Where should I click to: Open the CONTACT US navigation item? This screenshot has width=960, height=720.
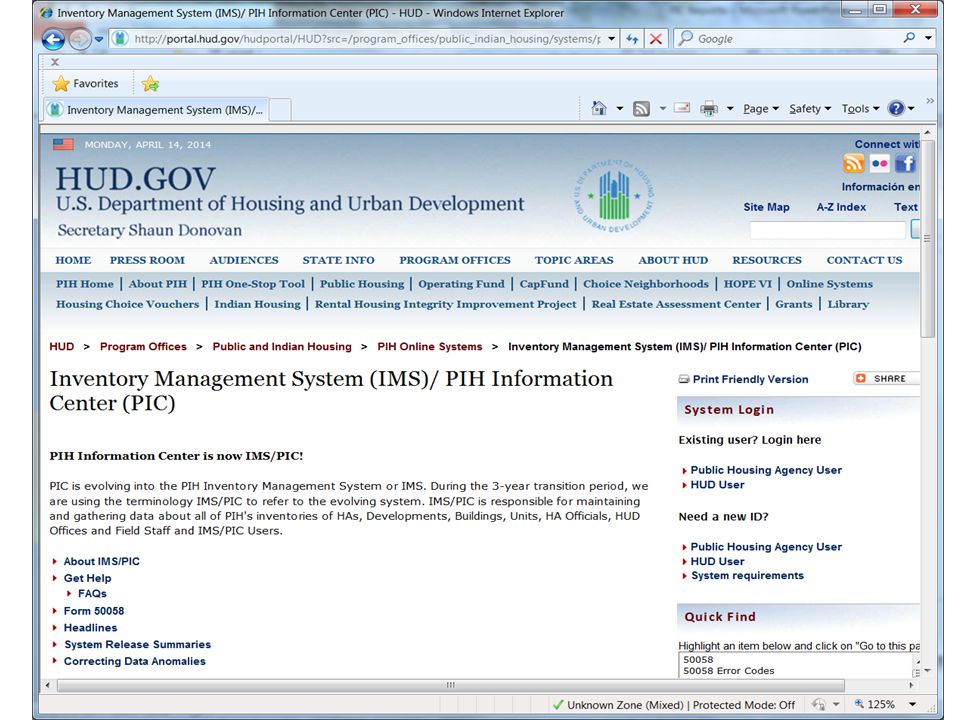(864, 260)
